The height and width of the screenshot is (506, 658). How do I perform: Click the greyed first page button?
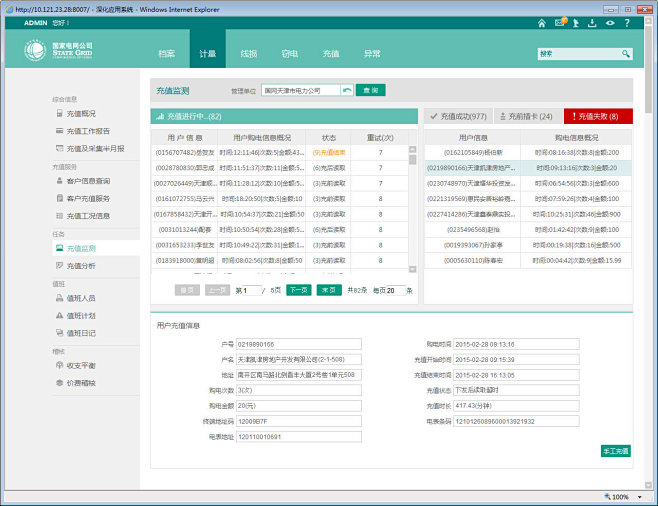coord(187,290)
